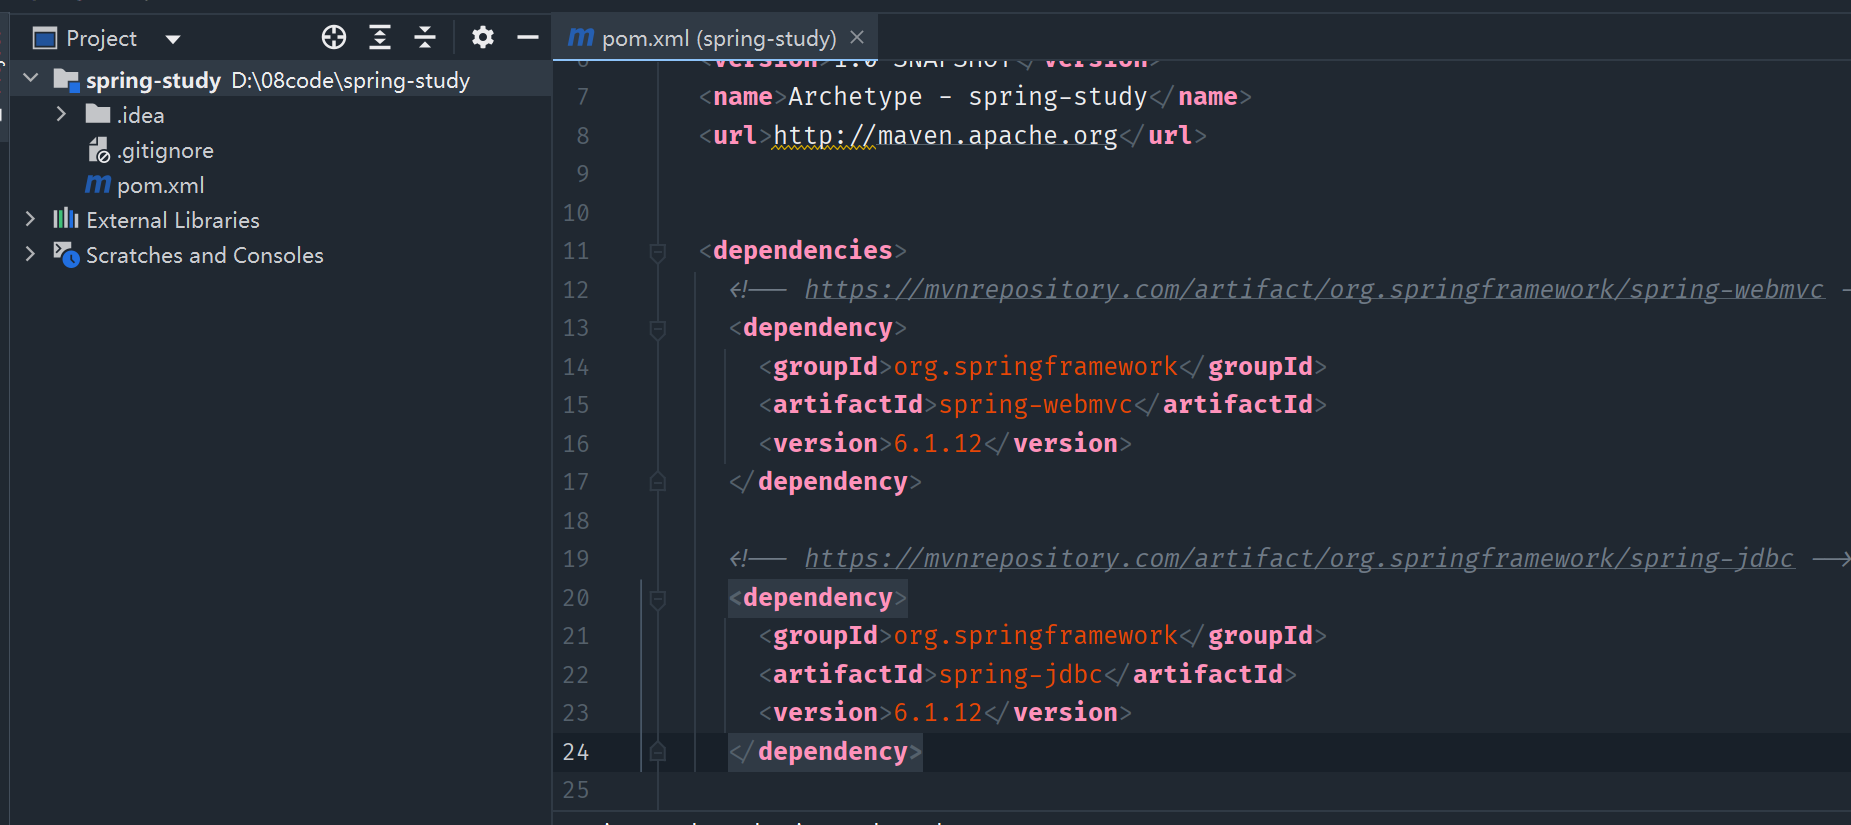The width and height of the screenshot is (1851, 825).
Task: Click org.springframework on line 14
Action: point(1036,366)
